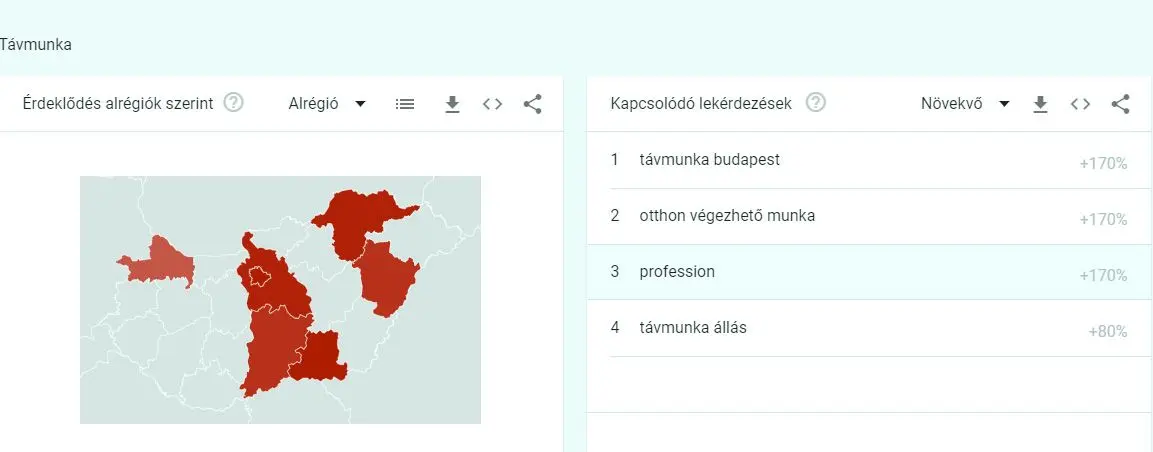Download subregion interest data as CSV
This screenshot has height=452, width=1153.
(x=452, y=104)
